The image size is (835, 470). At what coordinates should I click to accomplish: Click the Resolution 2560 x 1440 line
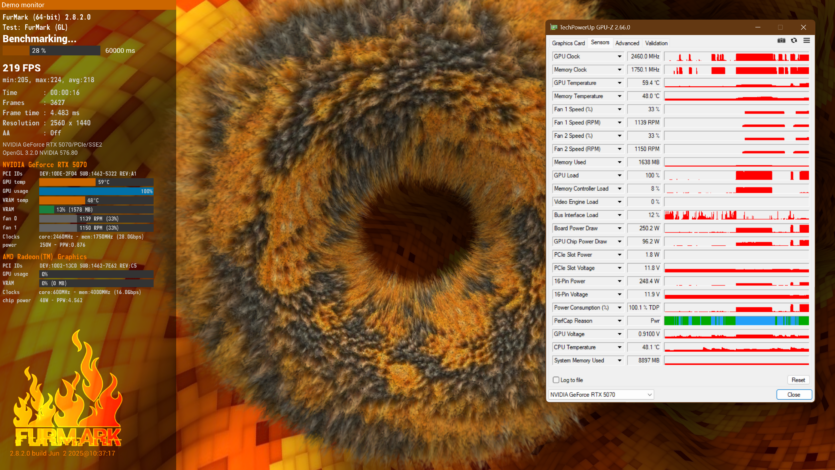(46, 123)
